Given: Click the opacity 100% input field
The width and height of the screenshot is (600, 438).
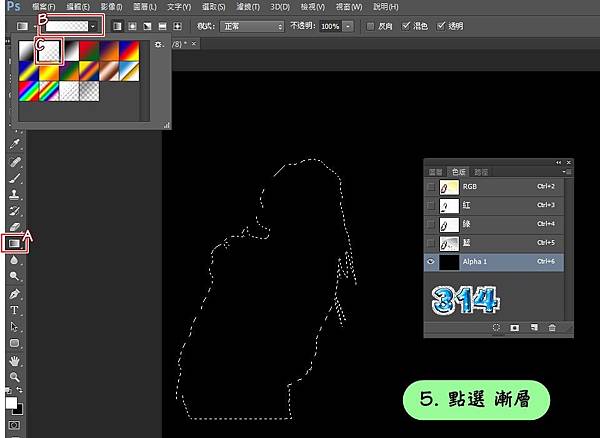Looking at the screenshot, I should pos(331,26).
